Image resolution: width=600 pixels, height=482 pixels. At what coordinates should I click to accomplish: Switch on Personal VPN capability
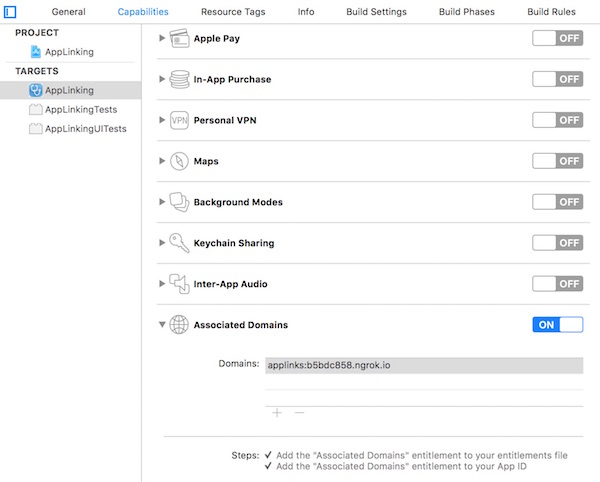click(x=558, y=120)
